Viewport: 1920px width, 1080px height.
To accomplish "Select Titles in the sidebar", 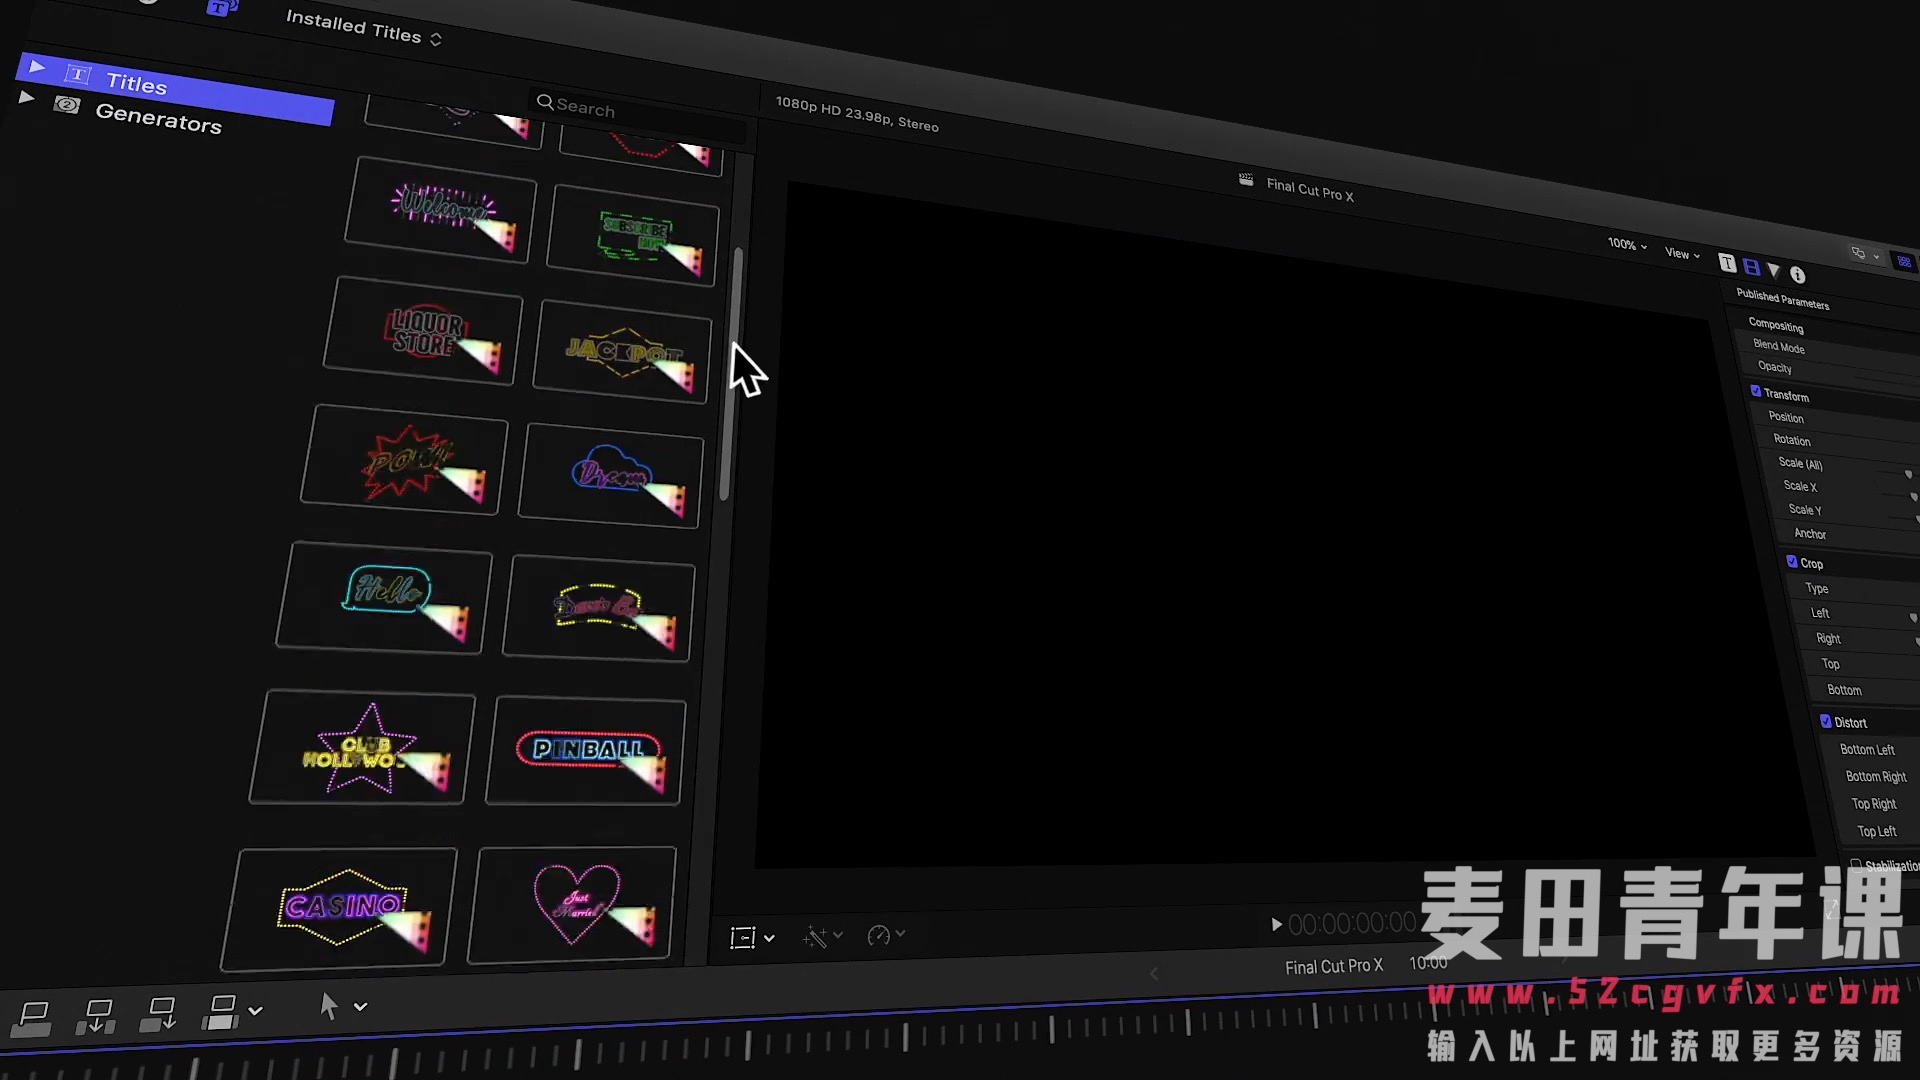I will 136,84.
